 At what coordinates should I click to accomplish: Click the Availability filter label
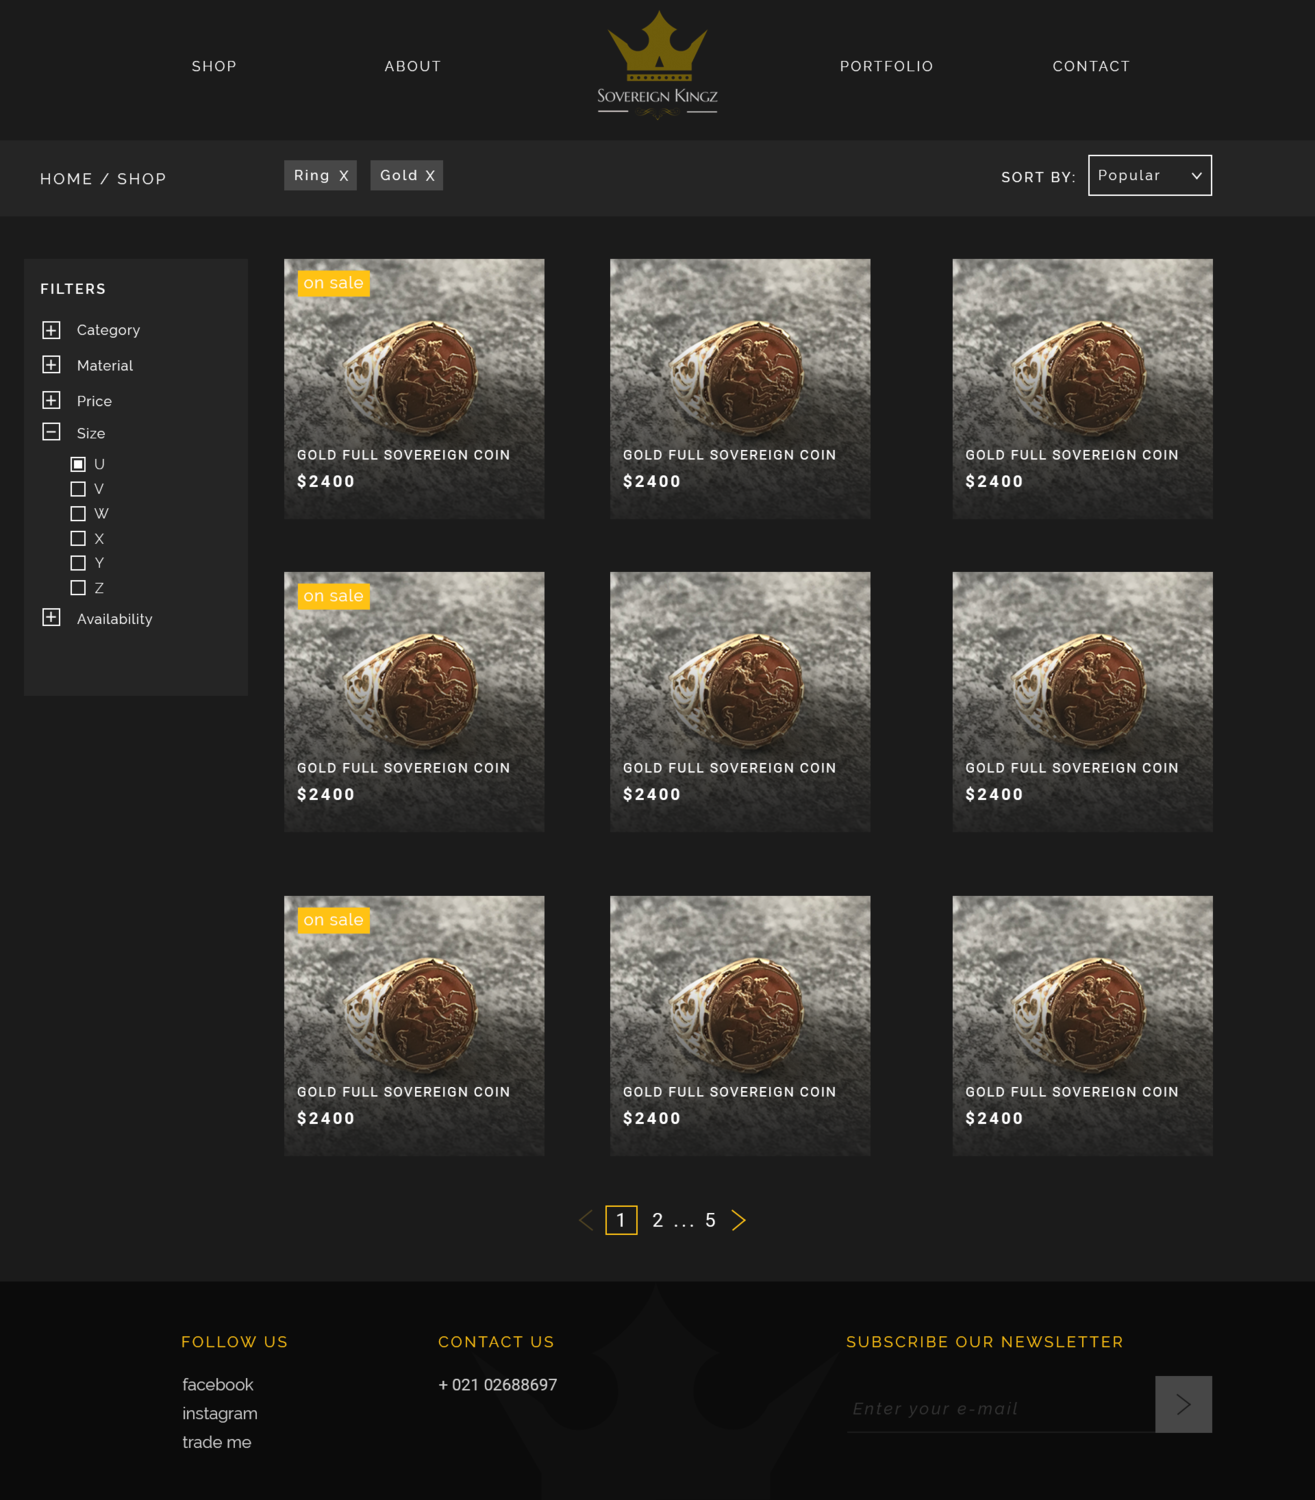coord(115,619)
